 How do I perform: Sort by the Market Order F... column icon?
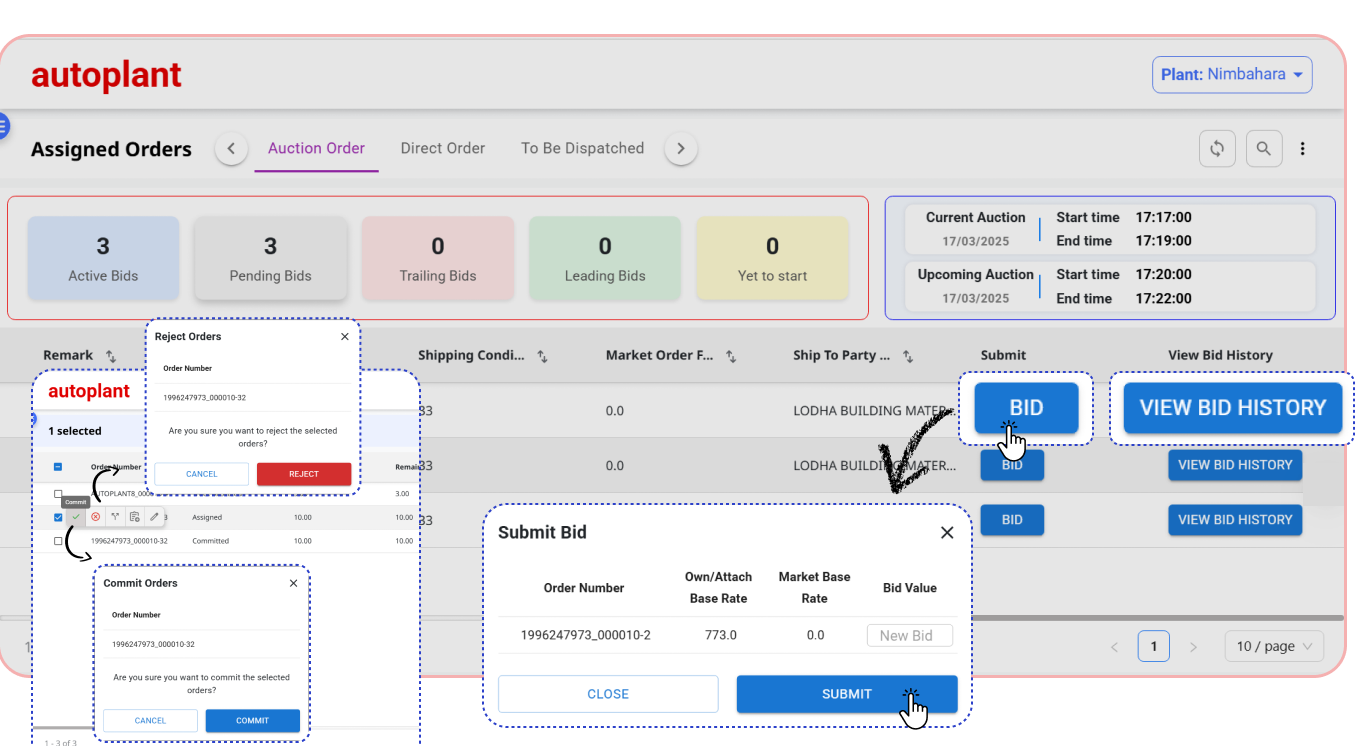pos(731,356)
